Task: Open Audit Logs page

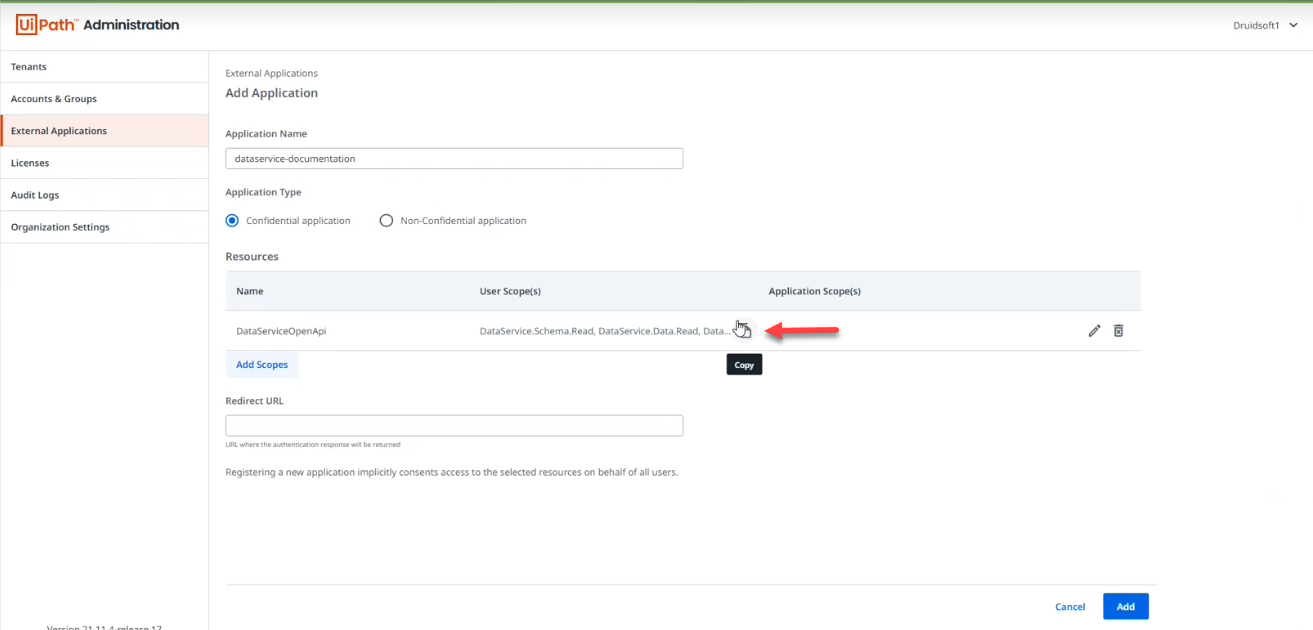Action: click(104, 195)
